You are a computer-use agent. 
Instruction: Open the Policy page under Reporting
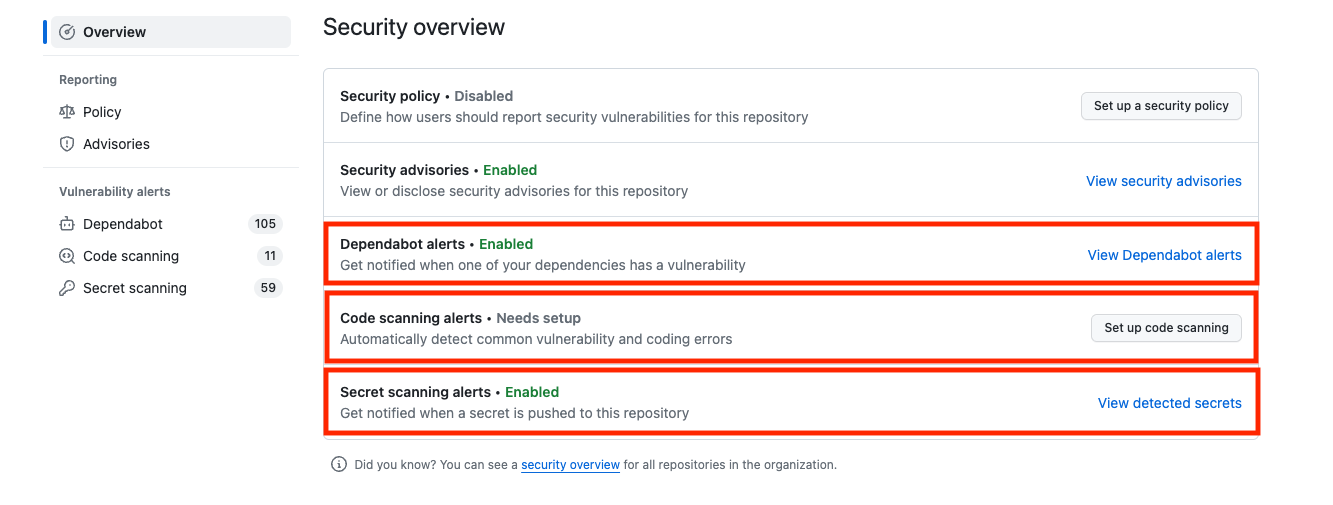click(171, 112)
